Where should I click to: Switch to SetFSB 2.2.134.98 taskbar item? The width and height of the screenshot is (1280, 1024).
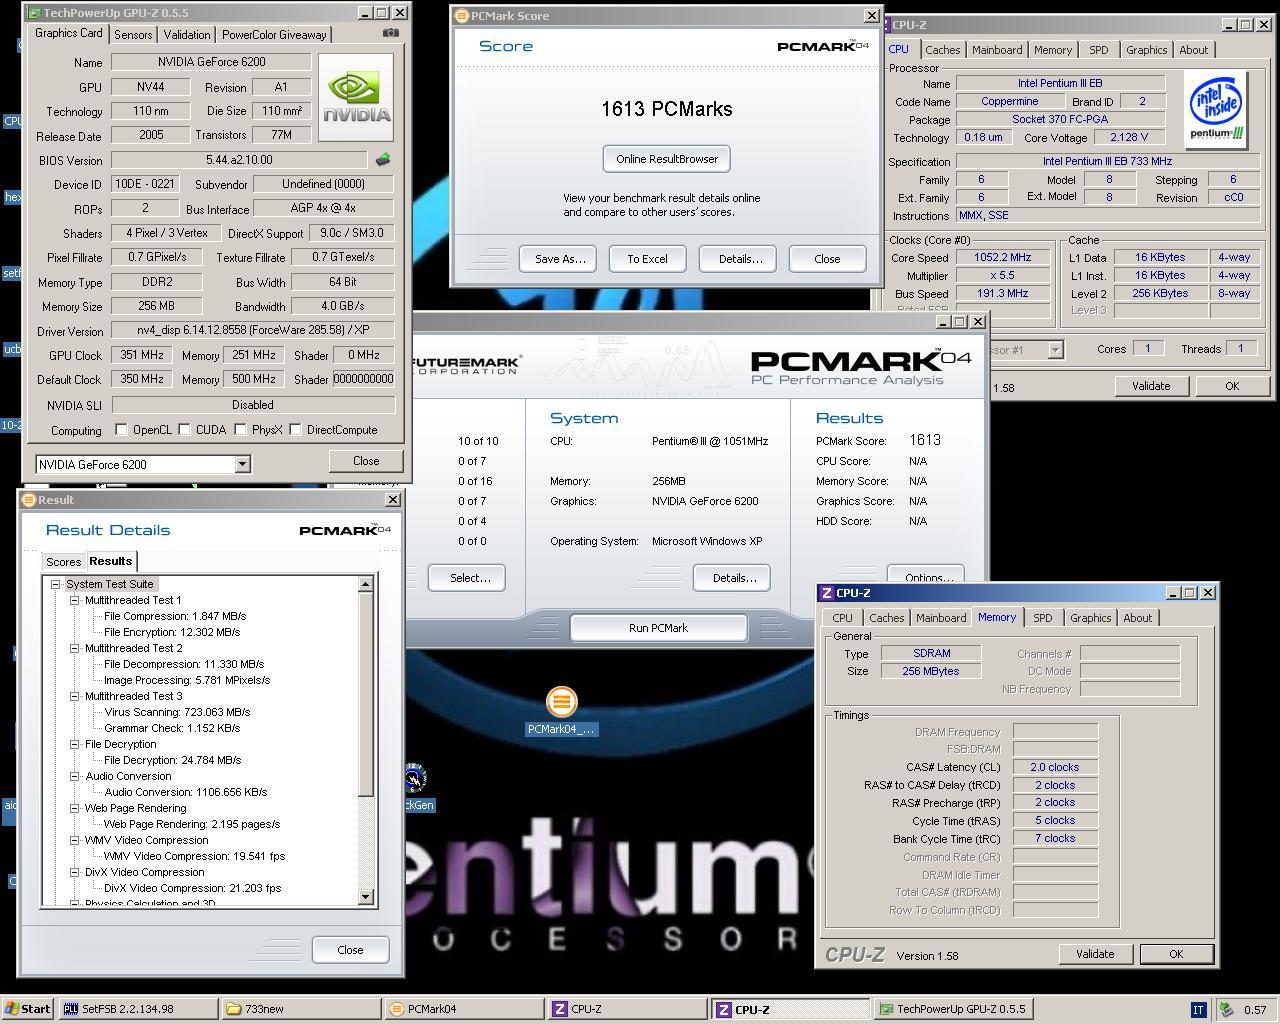point(139,1009)
